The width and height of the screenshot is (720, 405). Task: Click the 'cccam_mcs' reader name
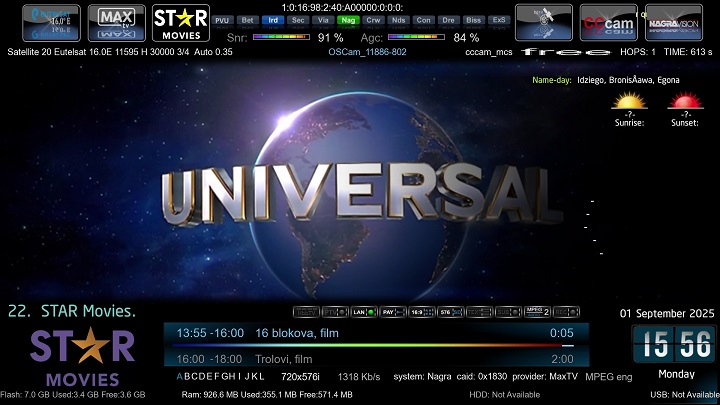[489, 52]
